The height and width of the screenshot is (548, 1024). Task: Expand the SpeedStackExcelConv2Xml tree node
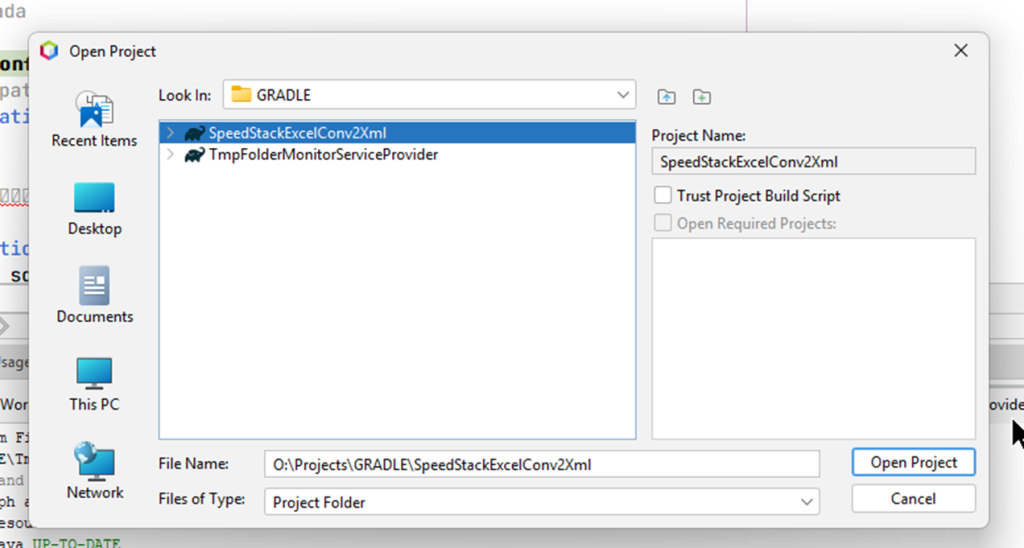(170, 133)
